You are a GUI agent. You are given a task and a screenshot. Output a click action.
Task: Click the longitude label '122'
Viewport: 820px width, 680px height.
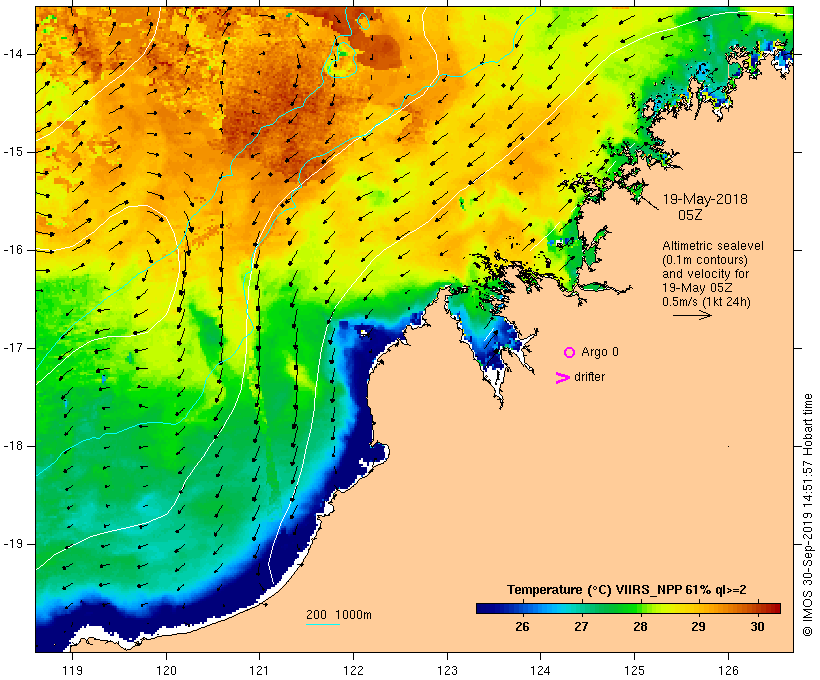point(353,671)
